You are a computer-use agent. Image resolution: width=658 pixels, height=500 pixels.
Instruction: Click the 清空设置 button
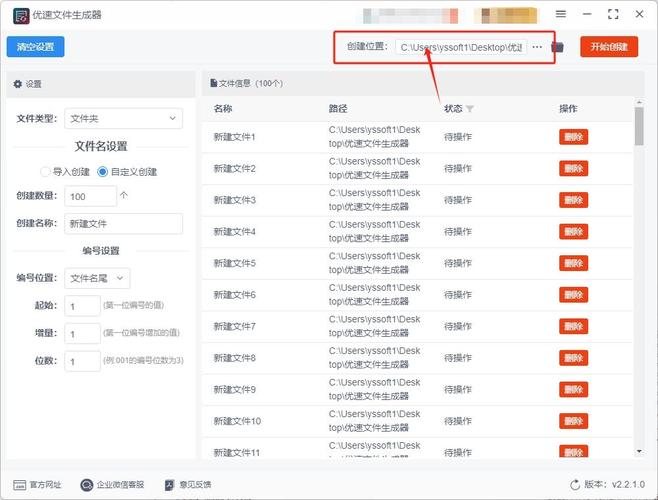click(35, 47)
